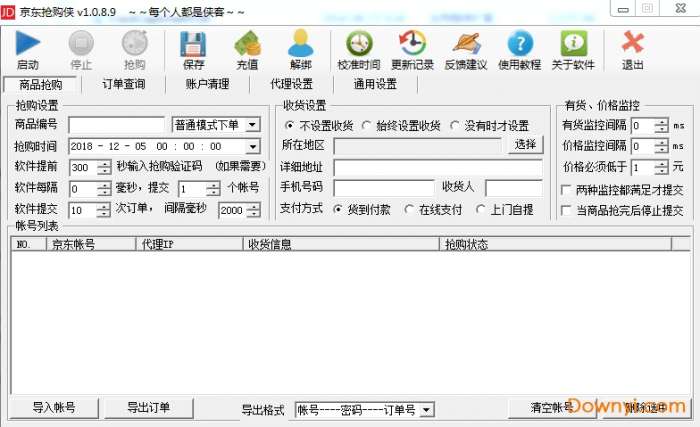Click the JD app icon in title bar
700x427 pixels.
point(8,12)
